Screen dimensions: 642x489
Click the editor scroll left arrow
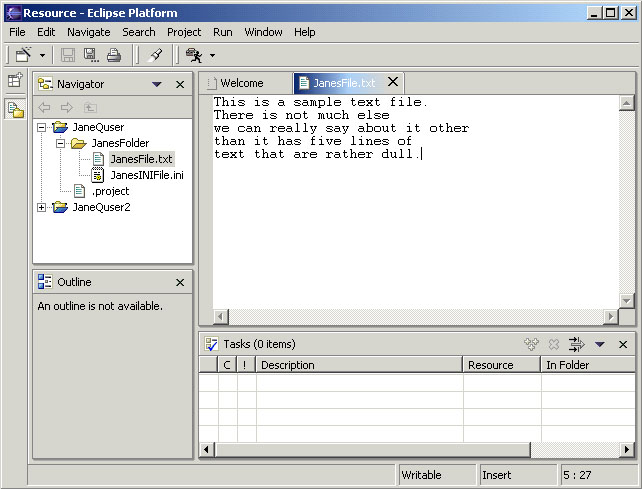tap(221, 317)
